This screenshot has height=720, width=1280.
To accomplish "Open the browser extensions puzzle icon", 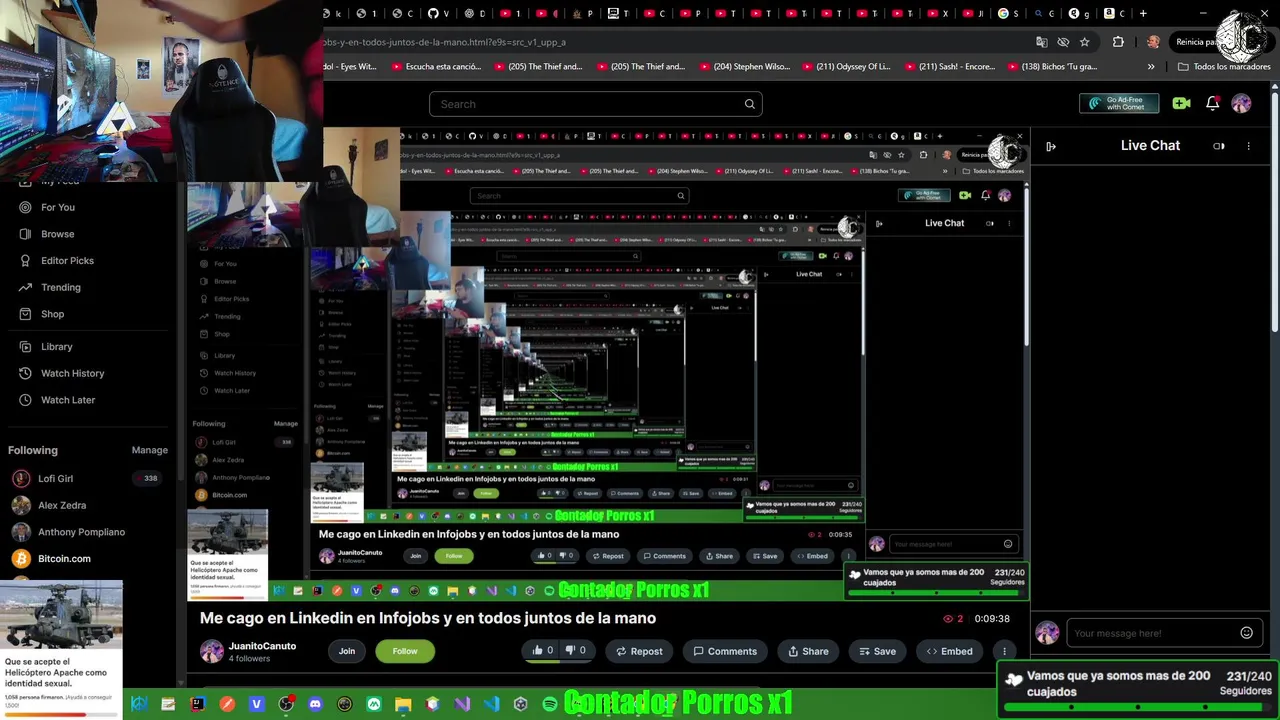I will pyautogui.click(x=1118, y=42).
